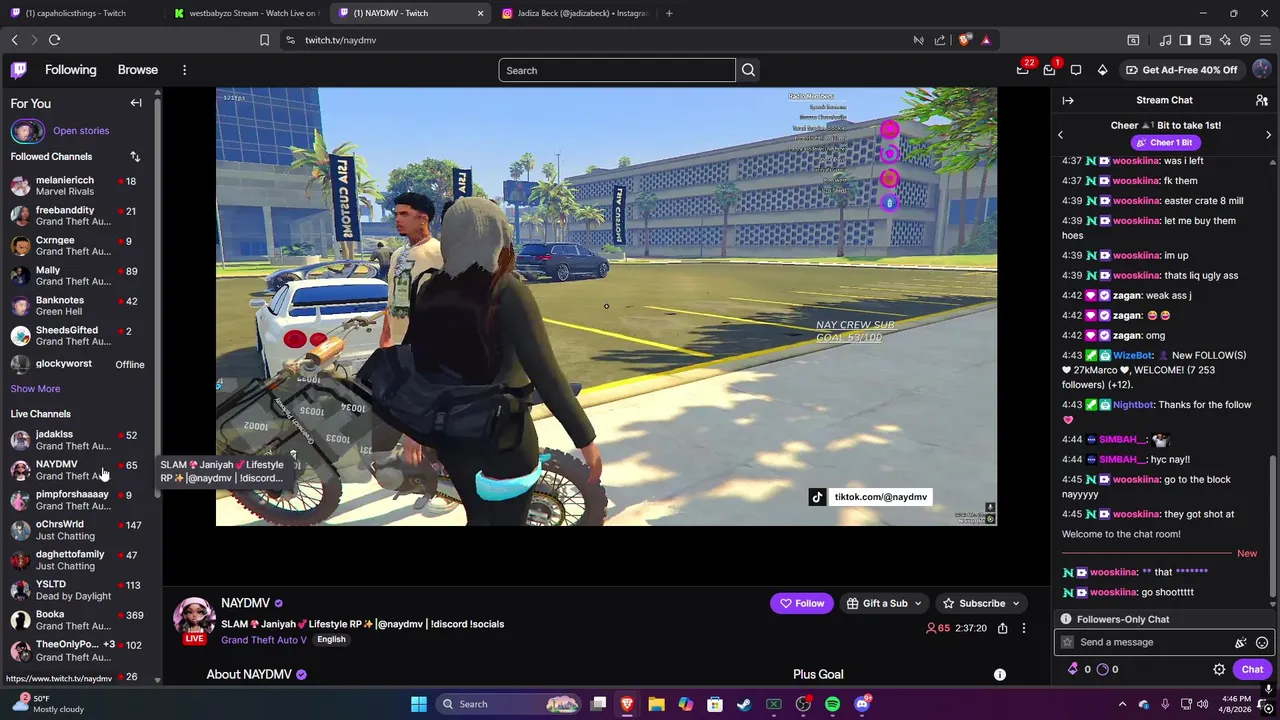Click the Followers-Only Chat info icon
Image resolution: width=1280 pixels, height=720 pixels.
tap(1066, 619)
